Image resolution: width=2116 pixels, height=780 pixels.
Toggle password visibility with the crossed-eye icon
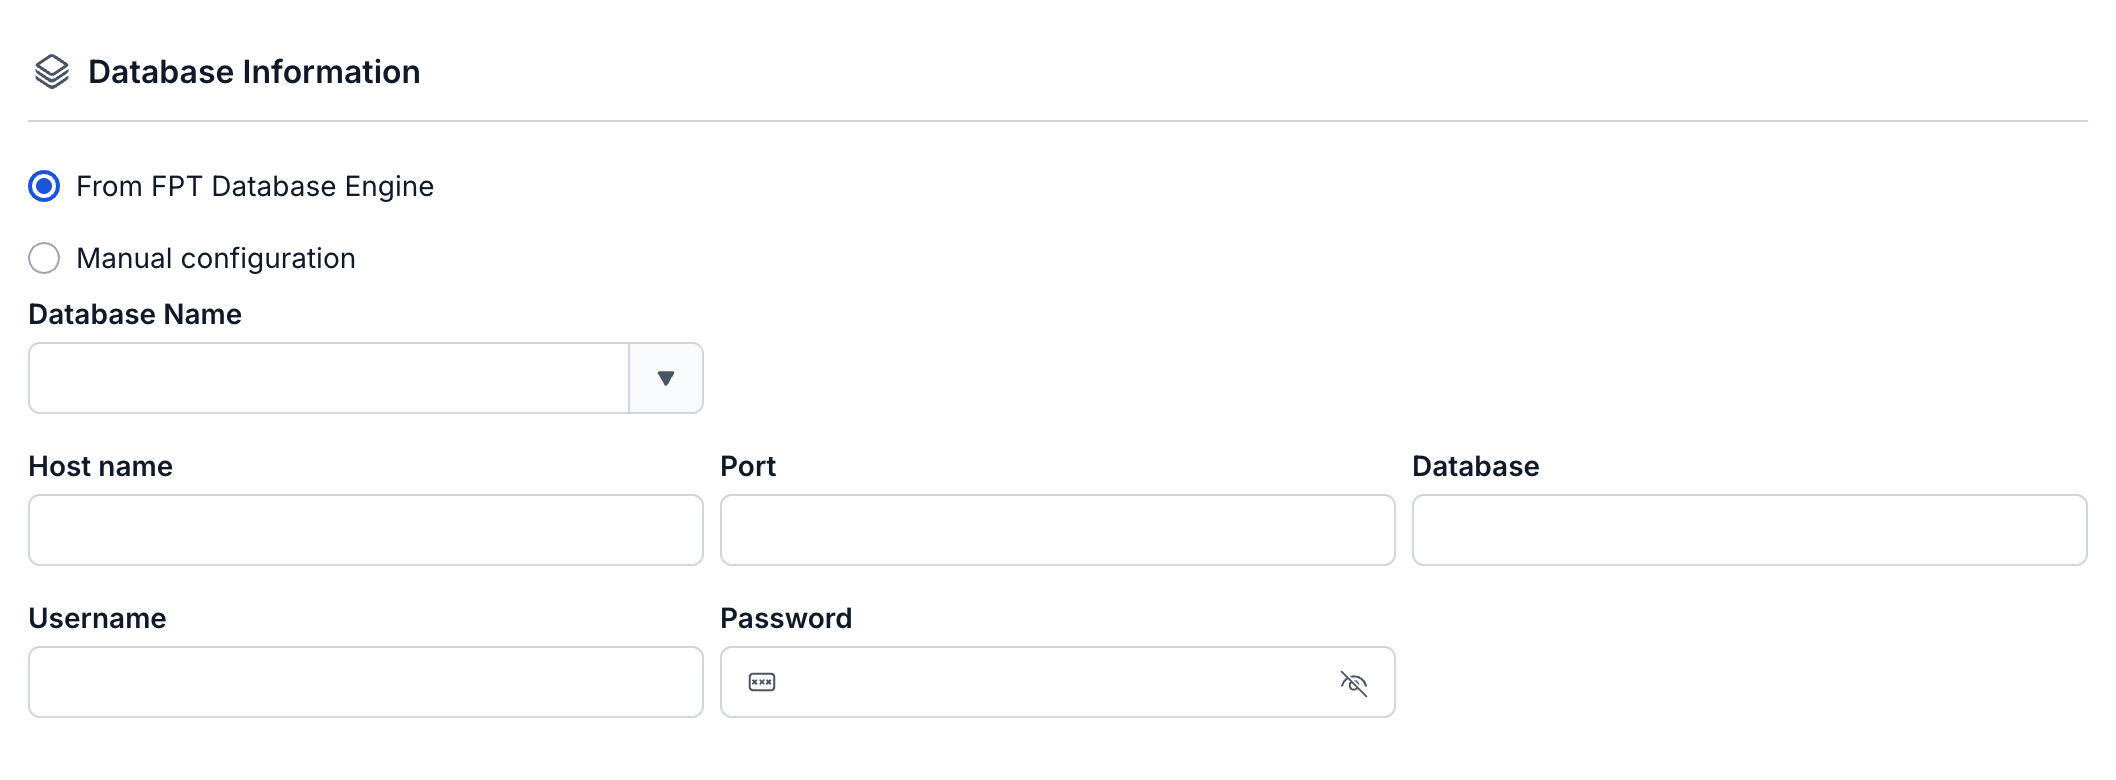coord(1353,683)
